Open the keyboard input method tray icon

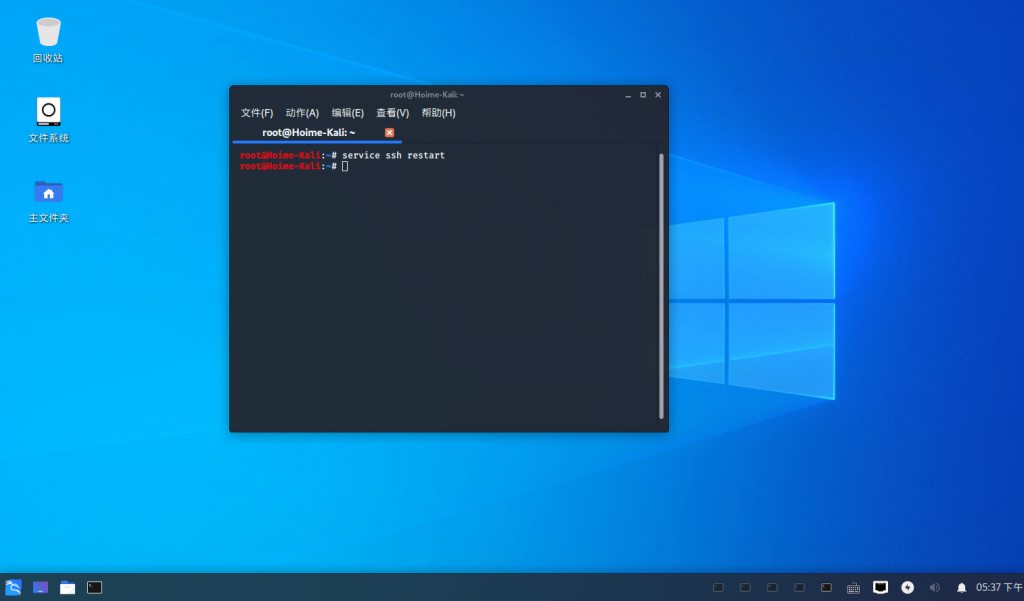click(x=853, y=588)
